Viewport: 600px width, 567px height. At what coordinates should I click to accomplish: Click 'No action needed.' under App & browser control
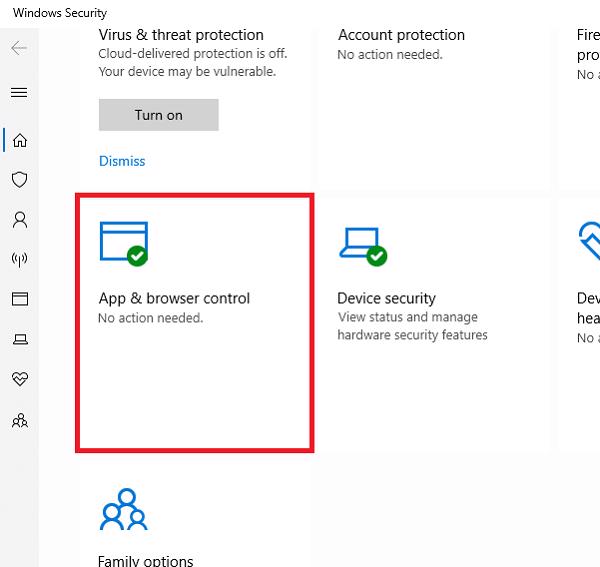pyautogui.click(x=150, y=318)
